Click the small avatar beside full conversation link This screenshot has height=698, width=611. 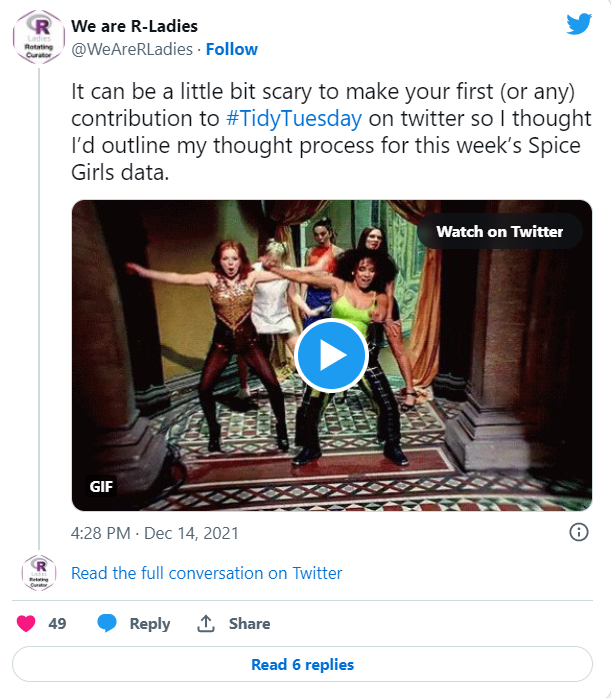39,573
